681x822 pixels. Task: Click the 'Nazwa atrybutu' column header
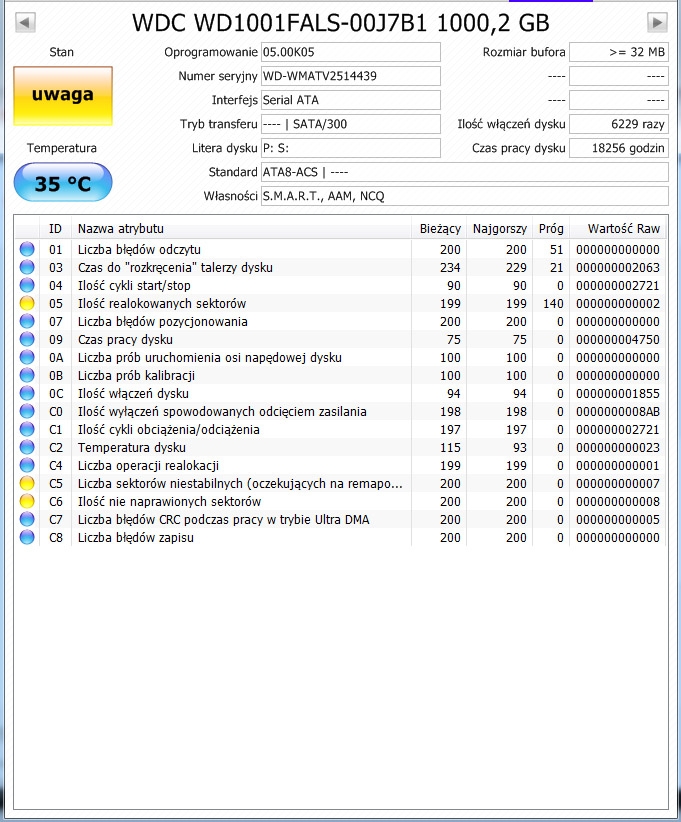pos(241,229)
